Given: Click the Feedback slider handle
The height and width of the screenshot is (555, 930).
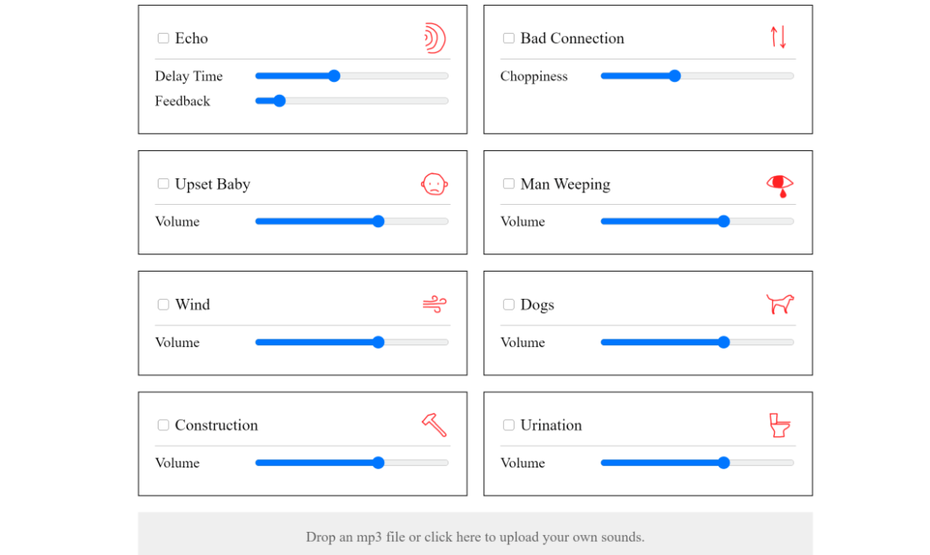Looking at the screenshot, I should tap(279, 101).
